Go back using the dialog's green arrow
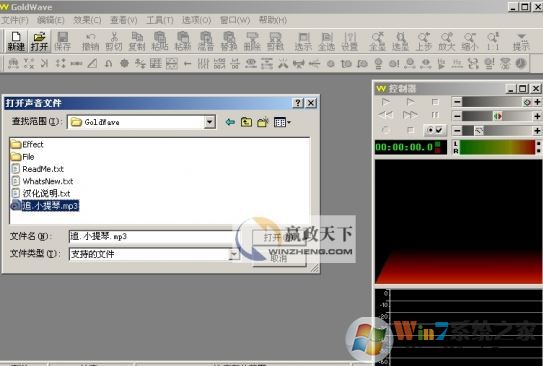Viewport: 543px width, 366px height. 230,122
